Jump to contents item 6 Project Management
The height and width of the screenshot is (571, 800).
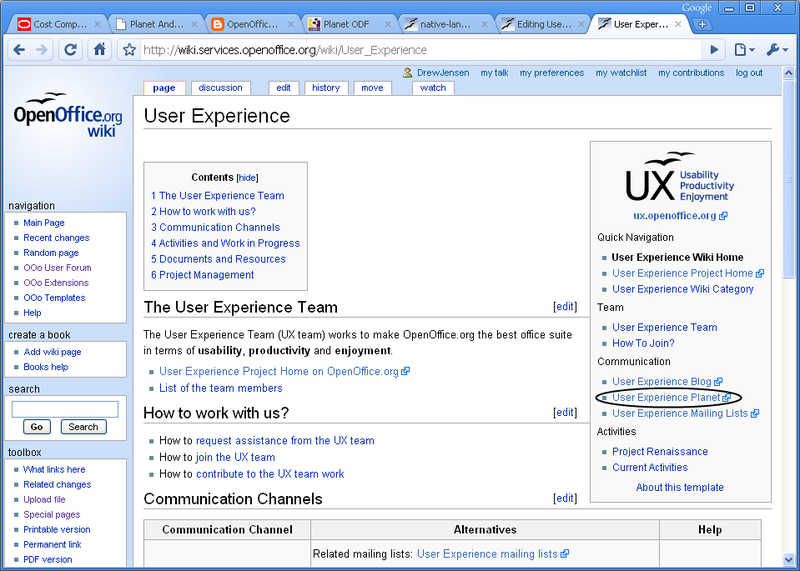pos(202,275)
